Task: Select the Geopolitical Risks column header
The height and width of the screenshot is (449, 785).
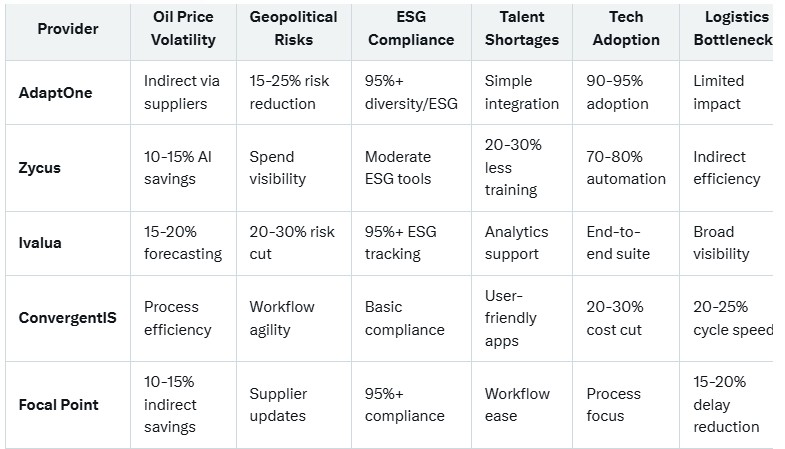Action: tap(292, 29)
